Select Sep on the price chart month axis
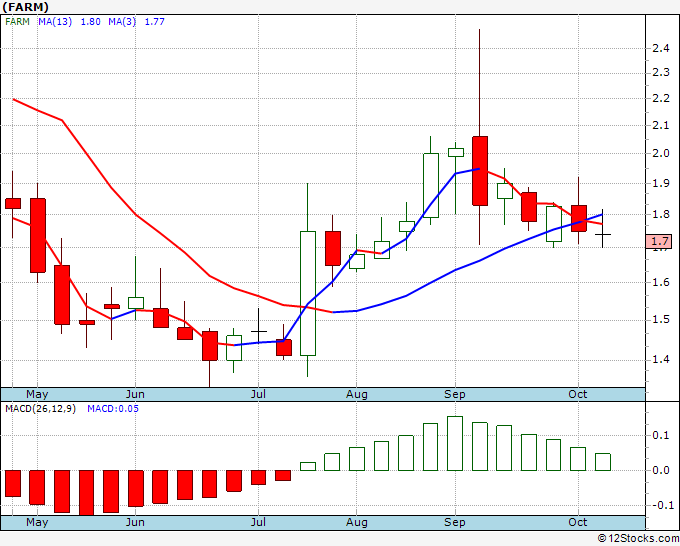Image resolution: width=680 pixels, height=546 pixels. (454, 394)
